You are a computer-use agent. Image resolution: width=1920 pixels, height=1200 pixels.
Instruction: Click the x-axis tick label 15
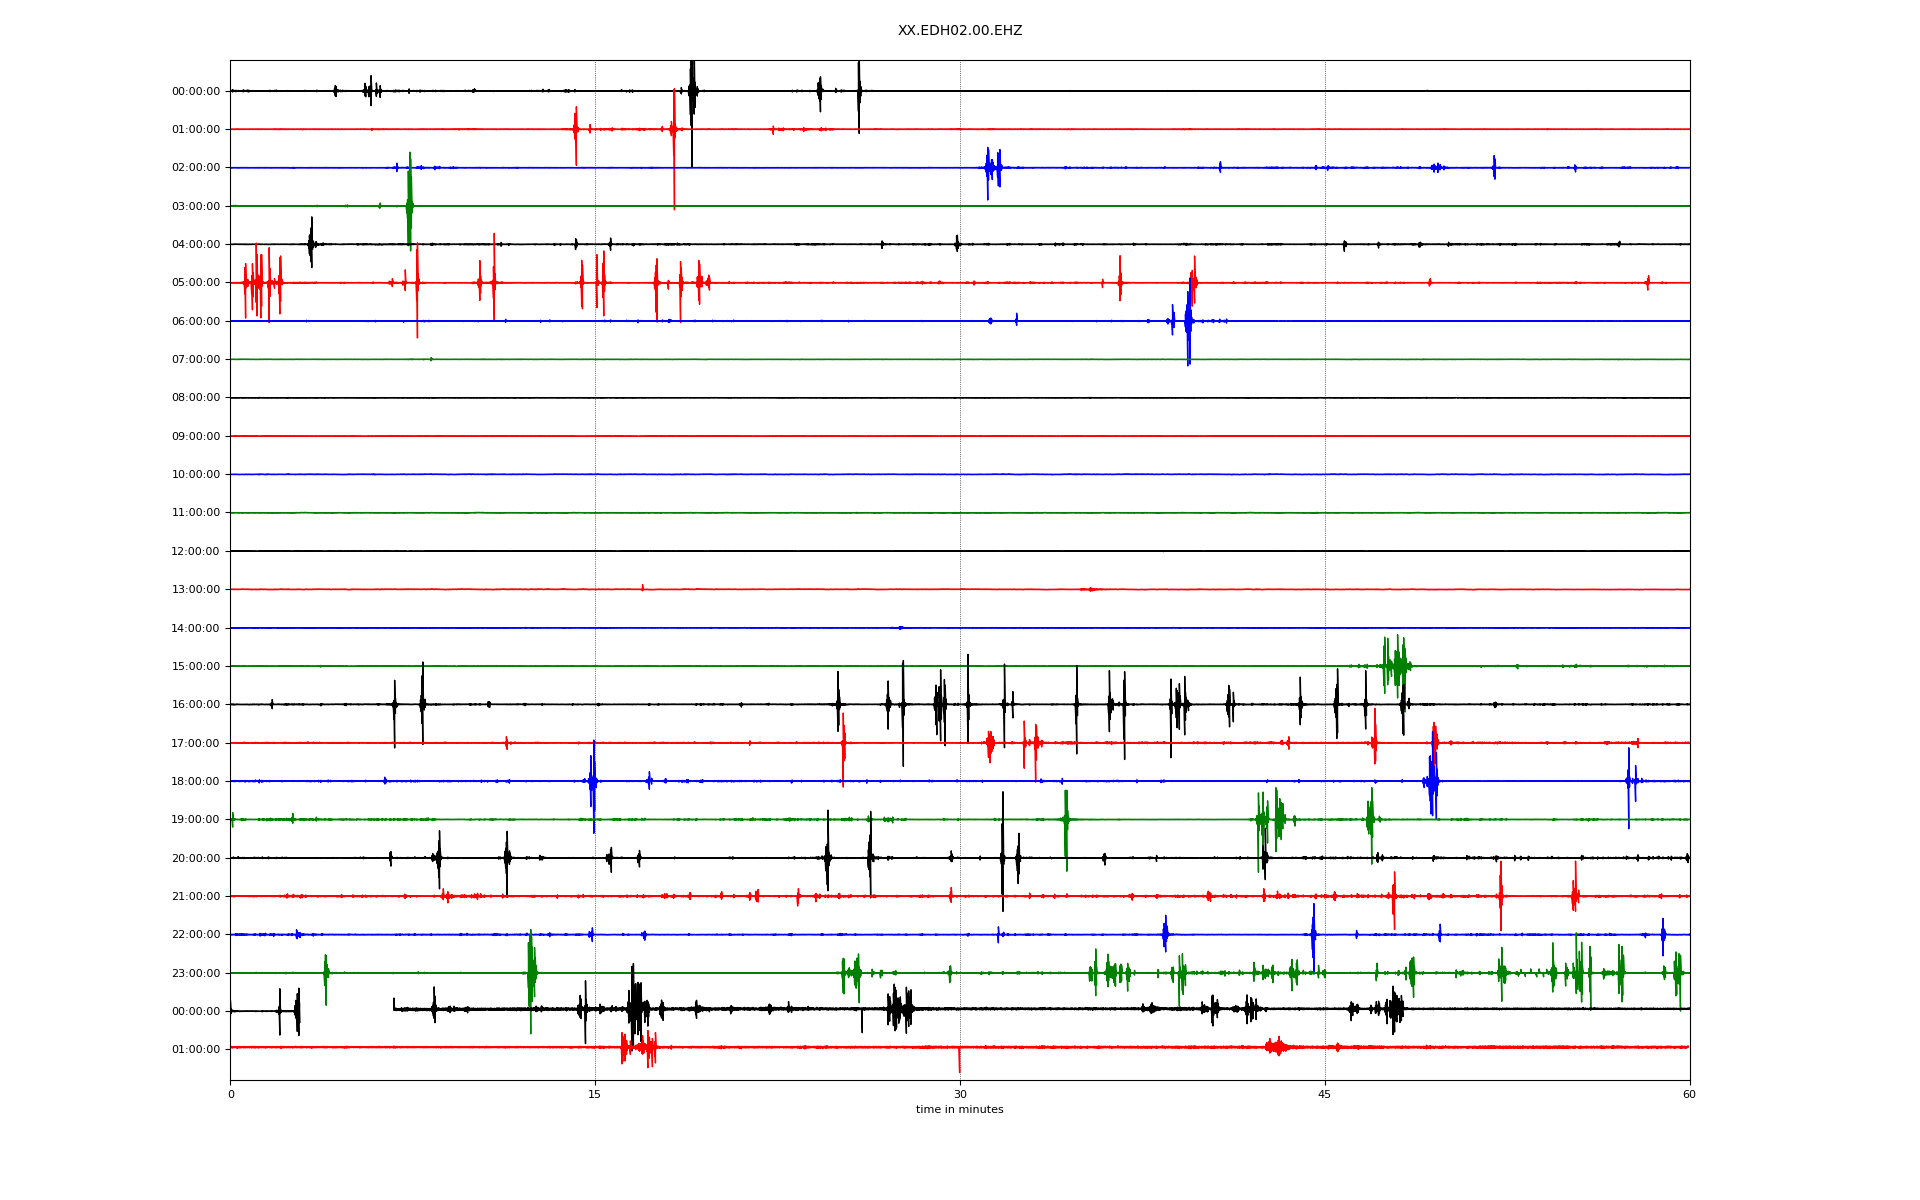tap(595, 1094)
